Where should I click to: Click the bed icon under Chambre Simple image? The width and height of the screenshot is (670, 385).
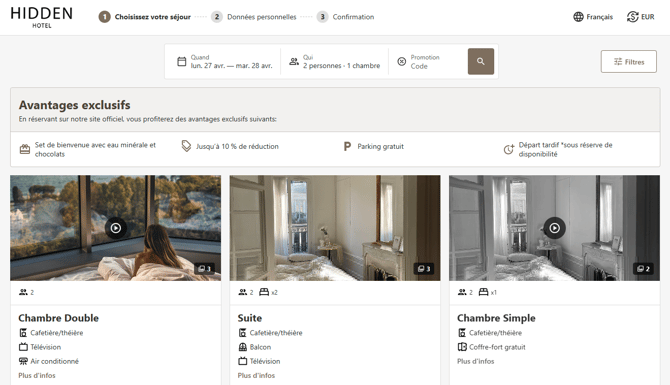point(483,292)
